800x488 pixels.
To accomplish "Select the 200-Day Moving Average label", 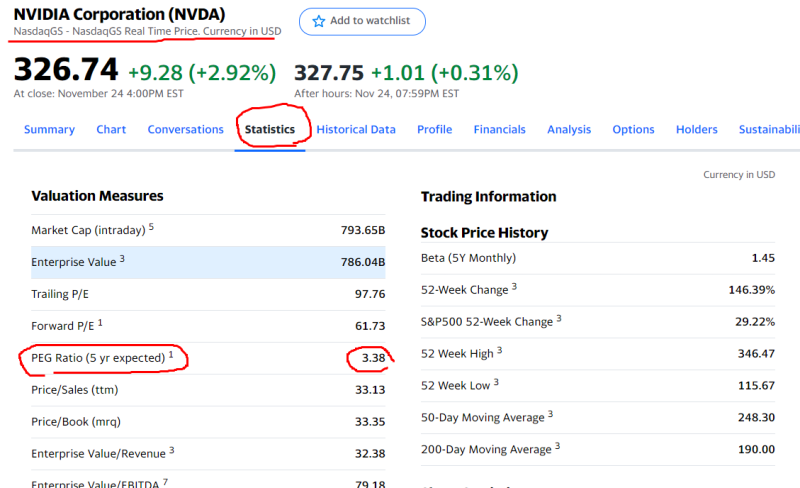I will pos(486,449).
